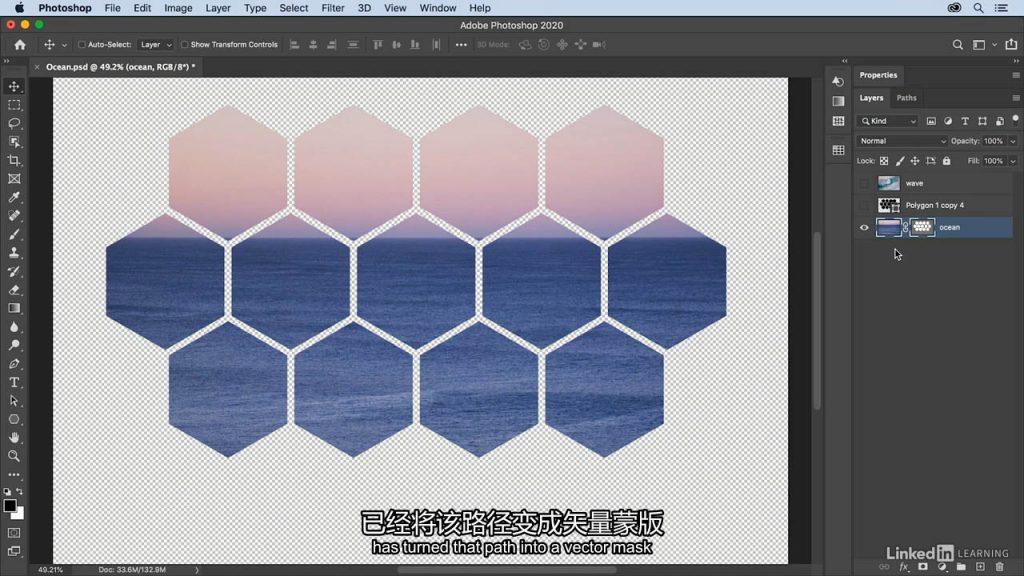
Task: Click the delete layer trash icon
Action: [999, 567]
